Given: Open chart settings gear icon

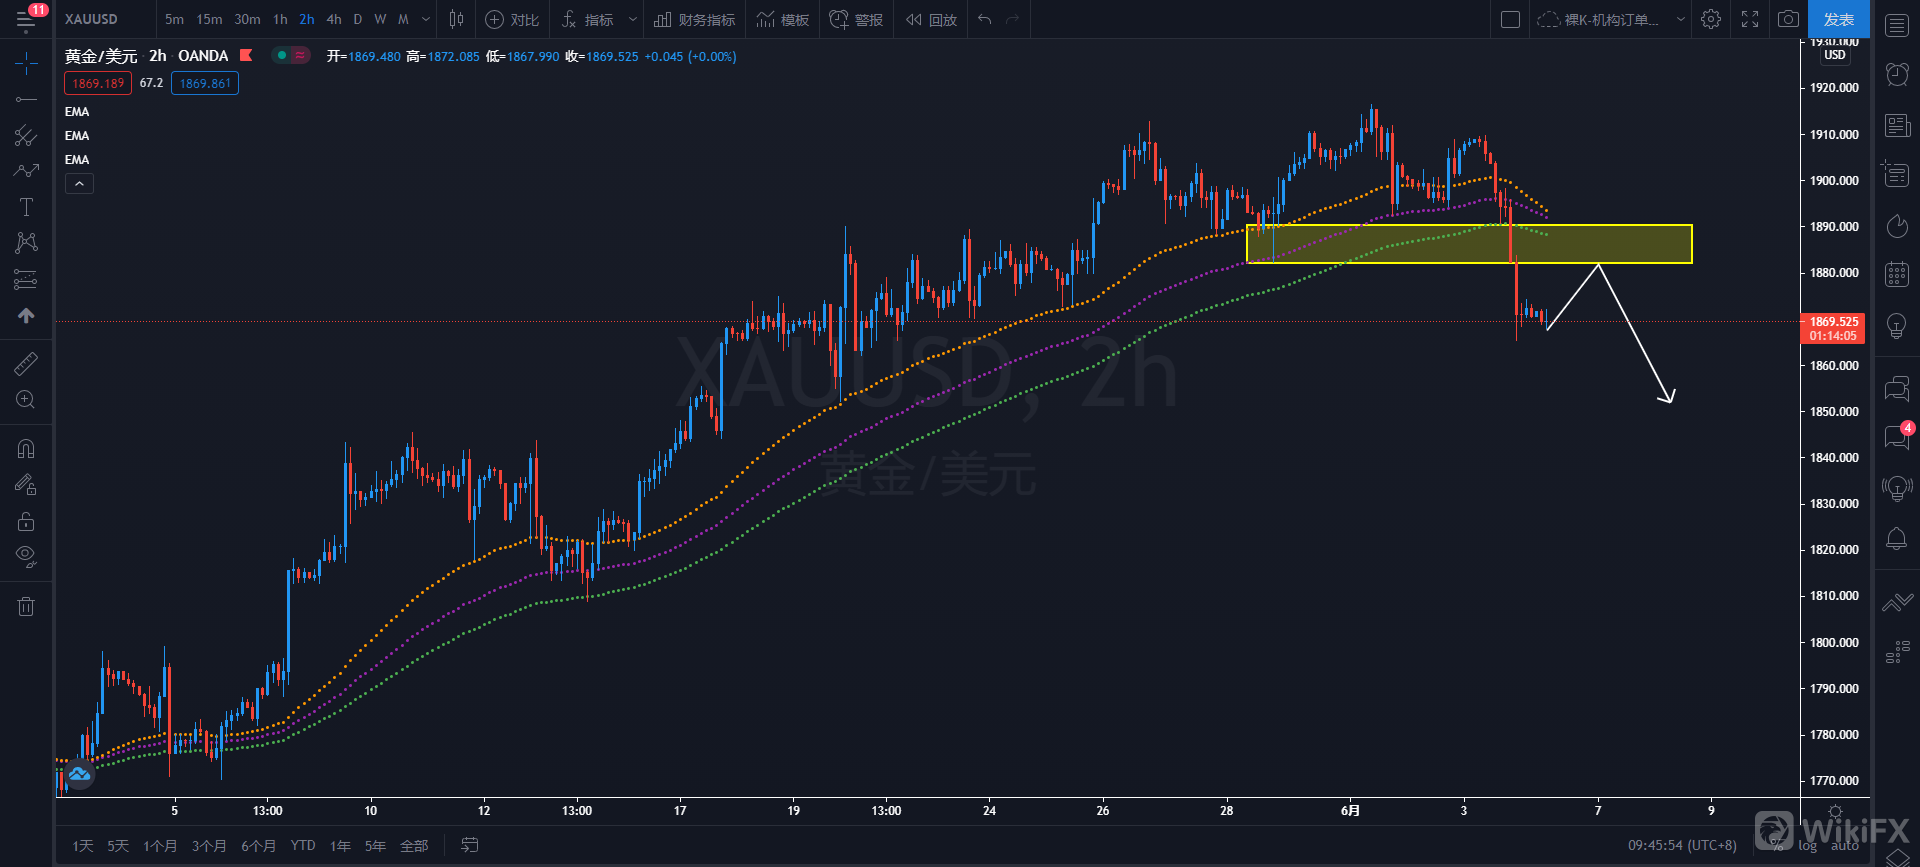Looking at the screenshot, I should coord(1711,19).
